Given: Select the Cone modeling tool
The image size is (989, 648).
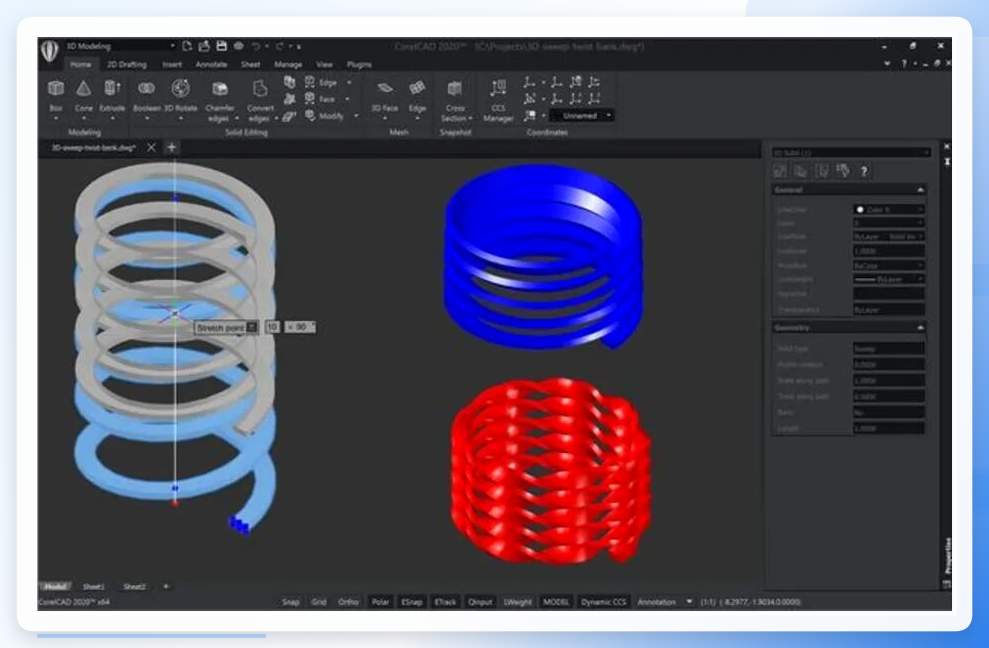Looking at the screenshot, I should pyautogui.click(x=83, y=95).
